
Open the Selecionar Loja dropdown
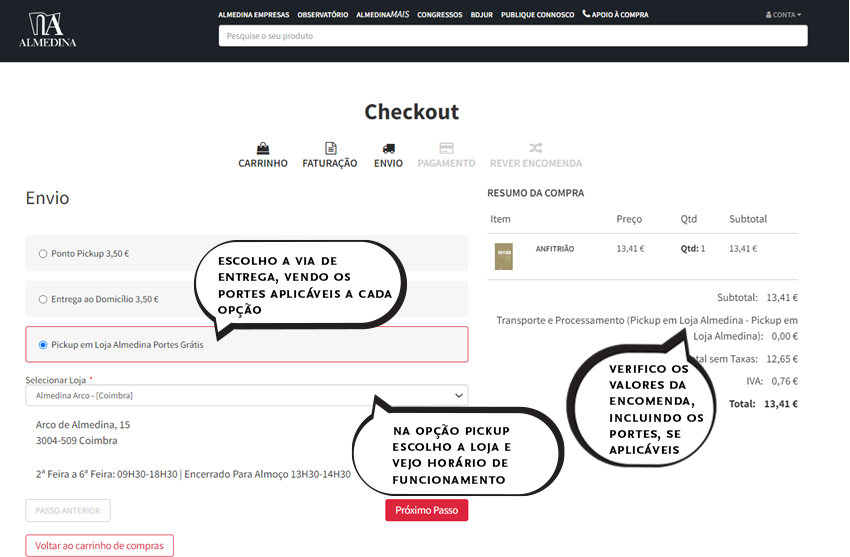point(246,396)
